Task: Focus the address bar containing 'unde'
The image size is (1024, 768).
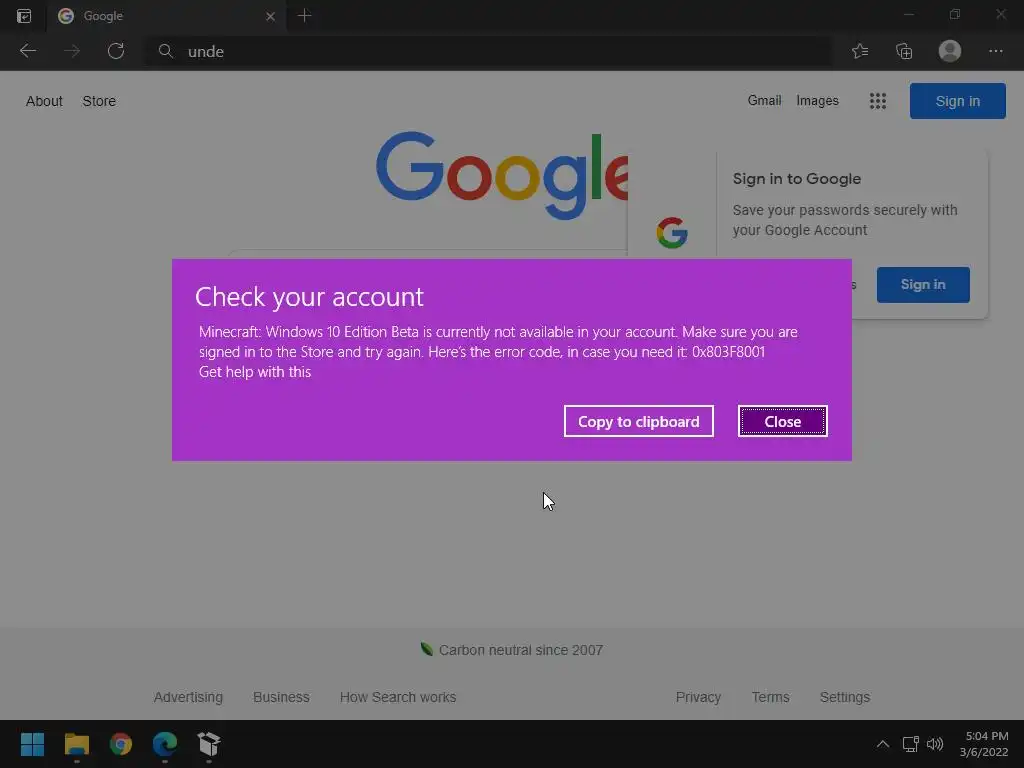Action: tap(488, 51)
